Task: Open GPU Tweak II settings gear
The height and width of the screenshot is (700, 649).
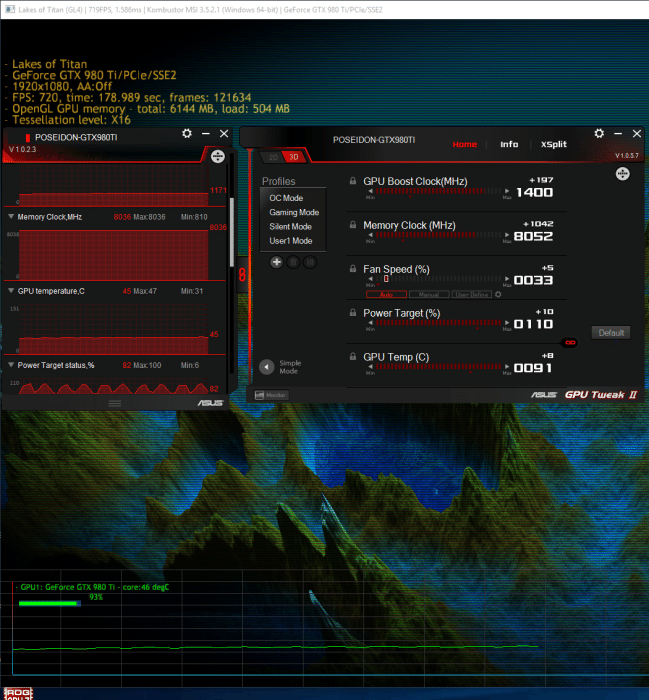Action: click(x=599, y=133)
